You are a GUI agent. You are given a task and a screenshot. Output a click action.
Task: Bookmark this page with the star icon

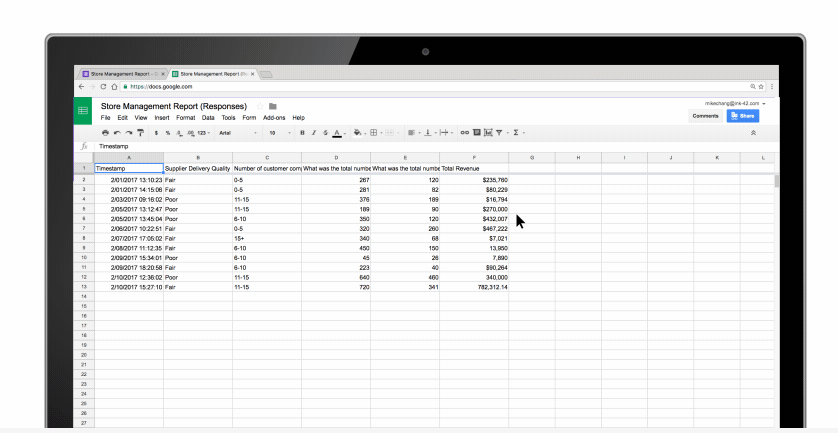[x=761, y=87]
